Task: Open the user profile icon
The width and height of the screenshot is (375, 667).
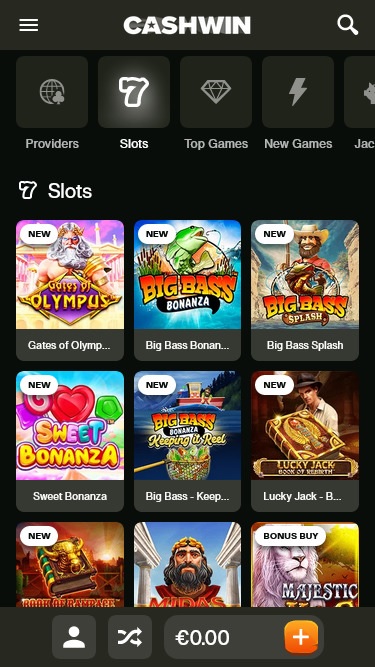Action: [x=74, y=637]
